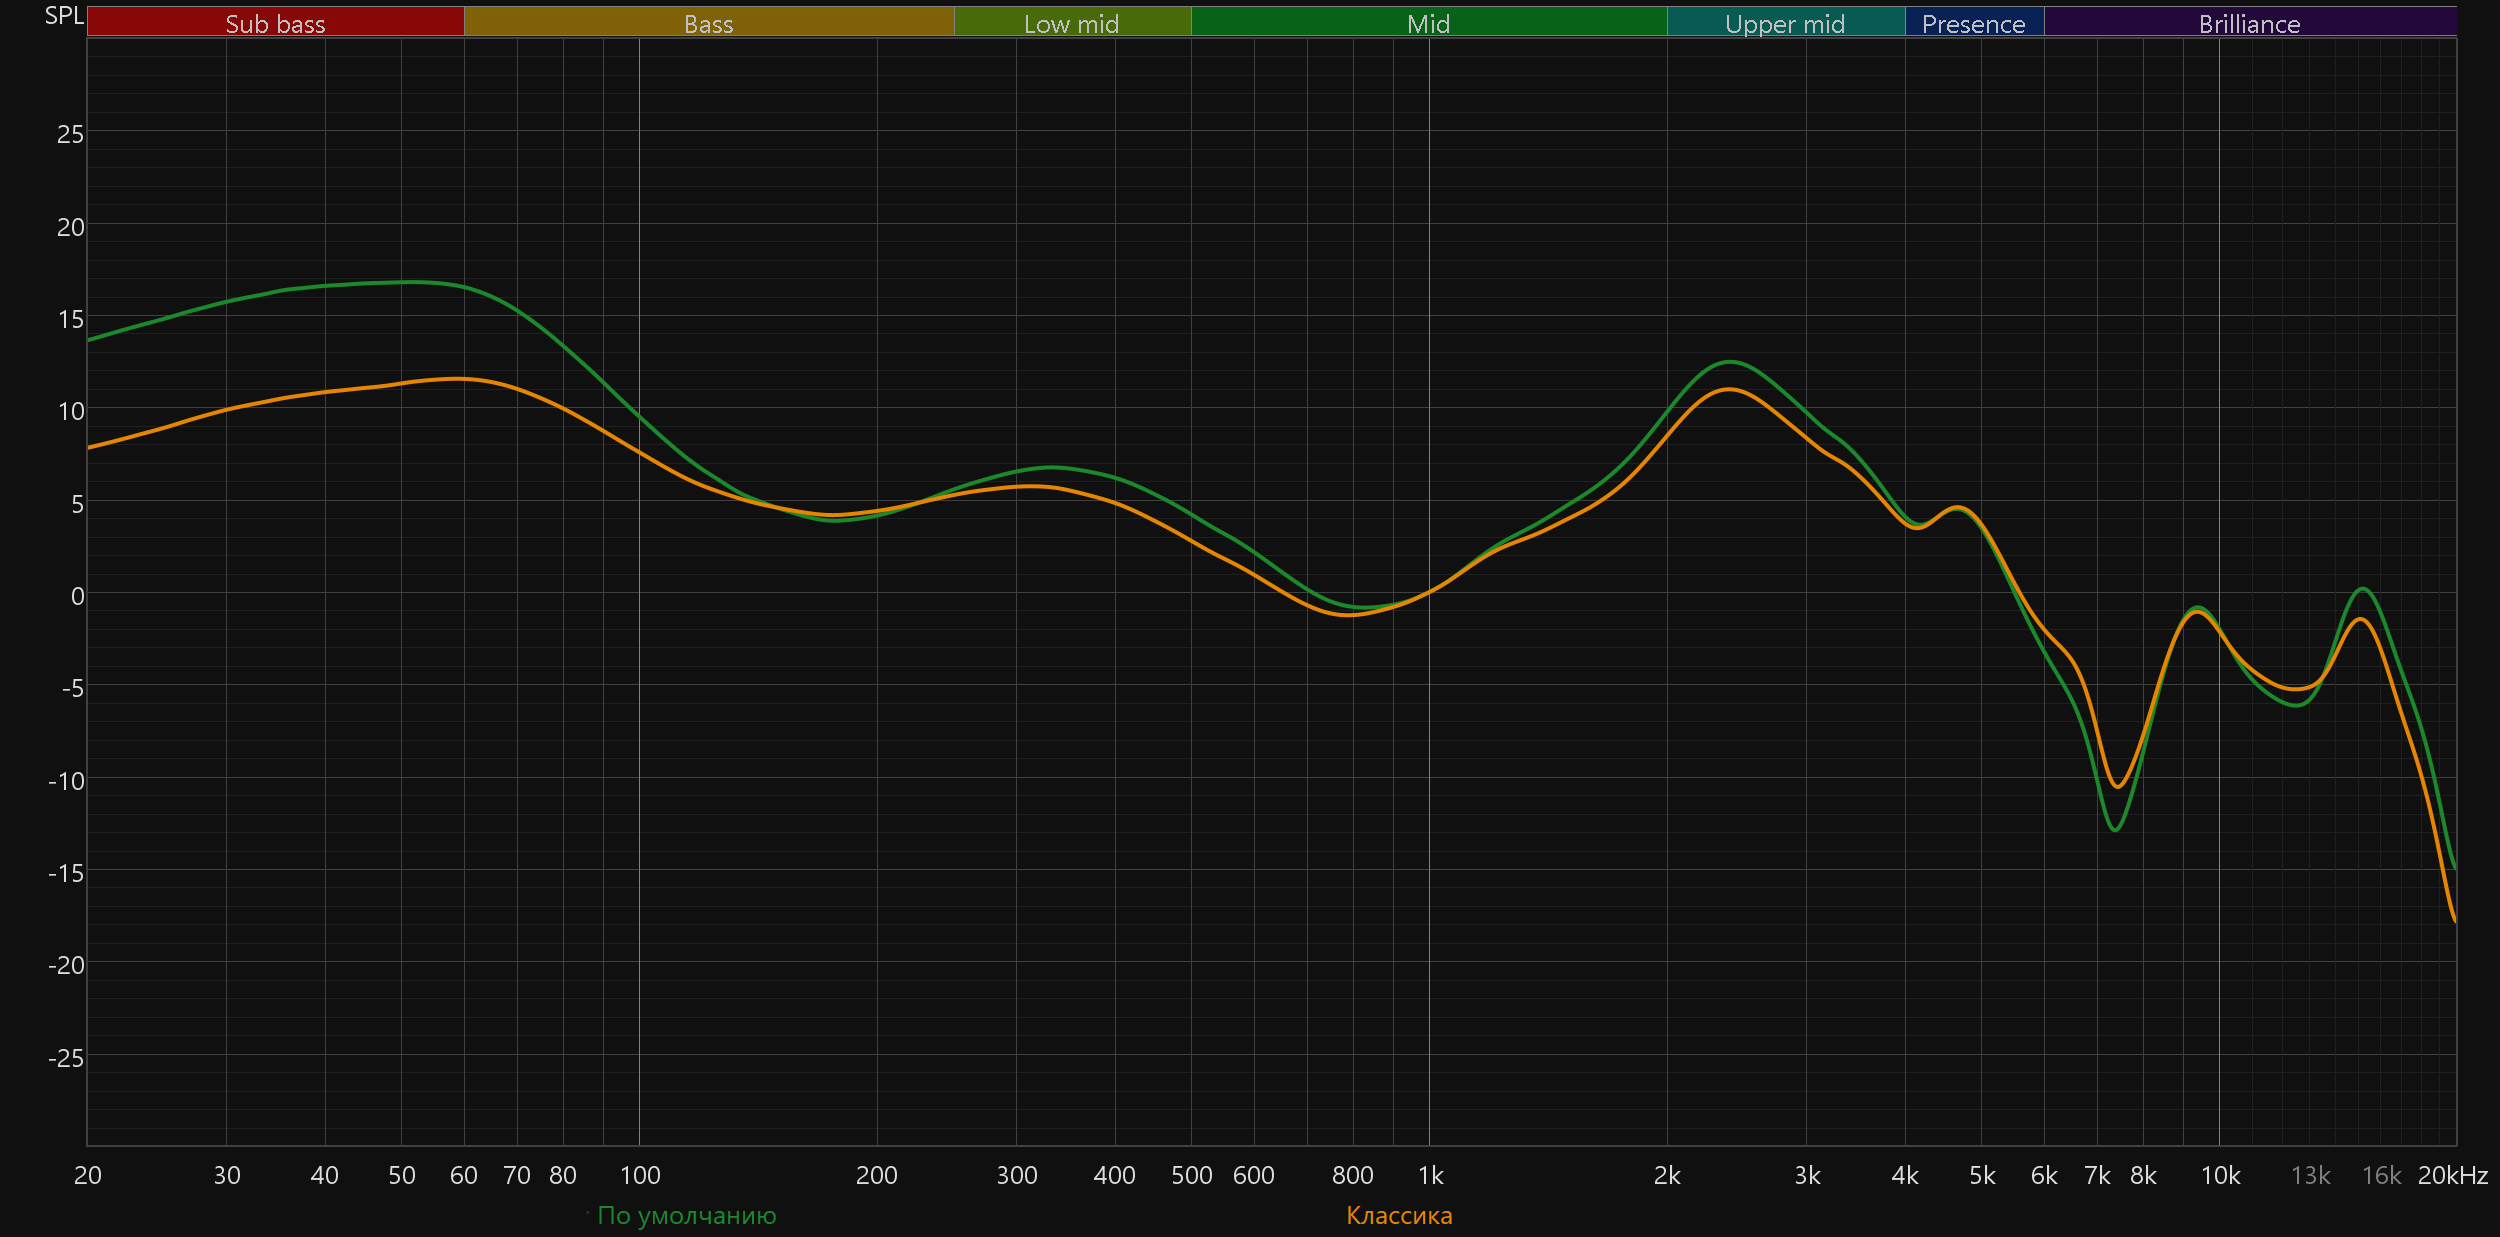Click the SPL axis label
This screenshot has width=2500, height=1237.
point(64,16)
